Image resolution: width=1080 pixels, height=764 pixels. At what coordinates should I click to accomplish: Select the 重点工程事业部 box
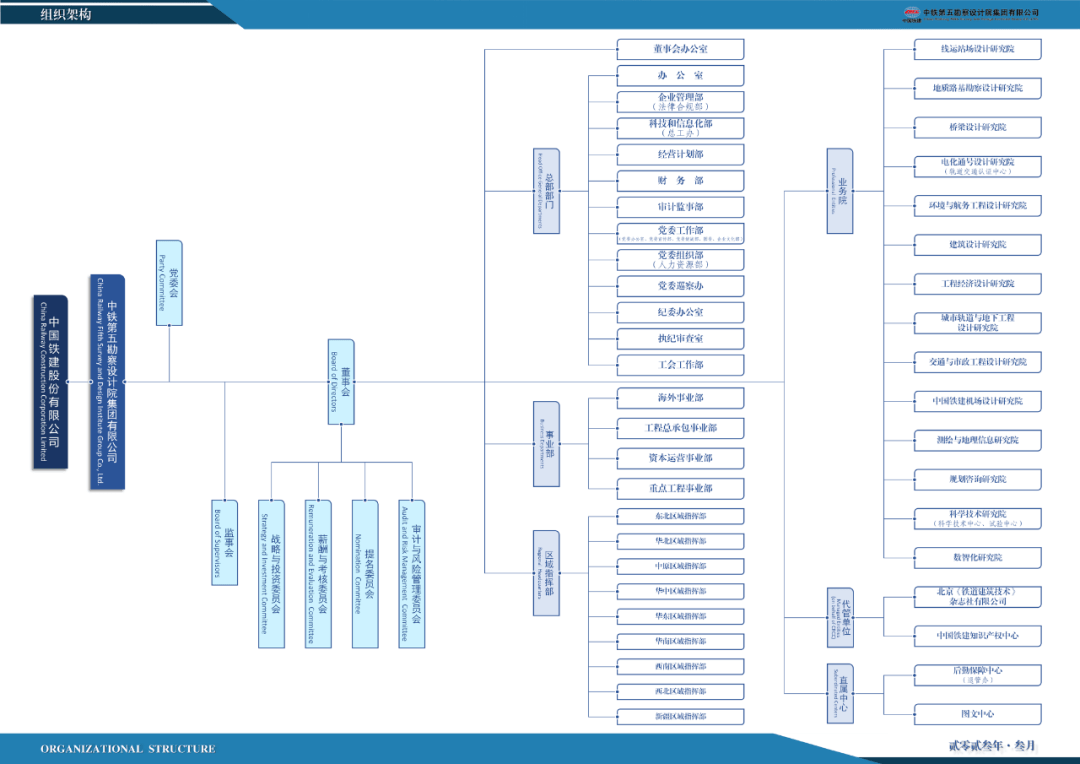pyautogui.click(x=681, y=488)
